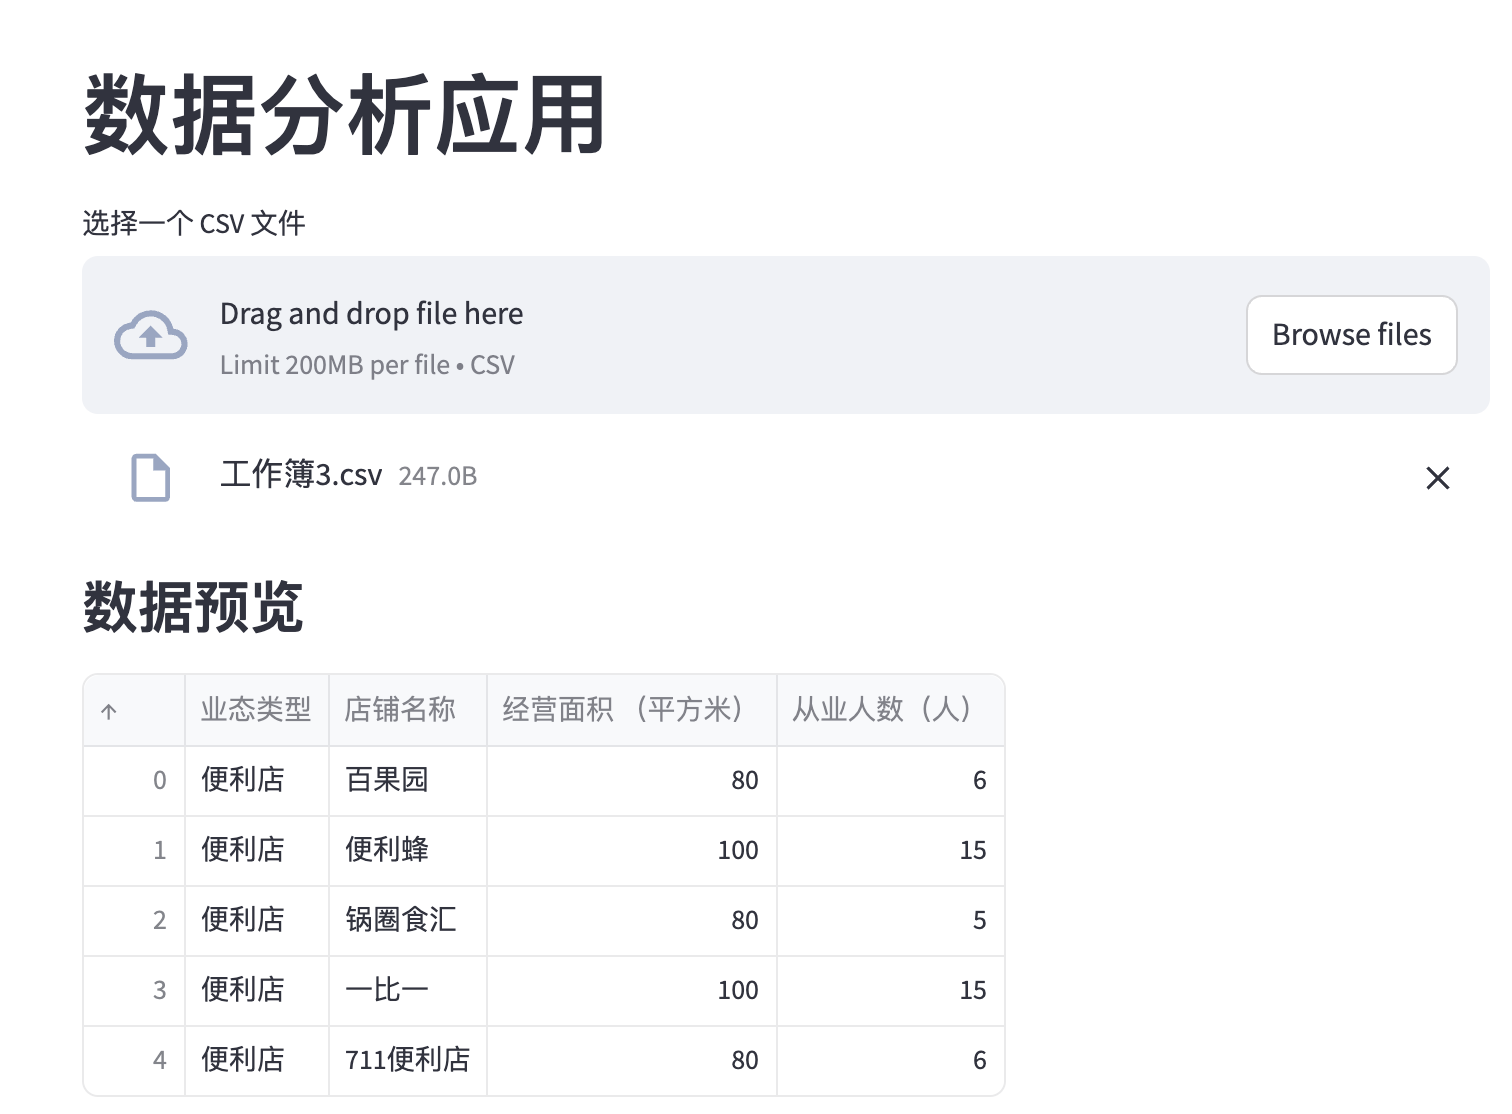Select the 711便利店 cell
This screenshot has height=1114, width=1512.
pos(408,1060)
